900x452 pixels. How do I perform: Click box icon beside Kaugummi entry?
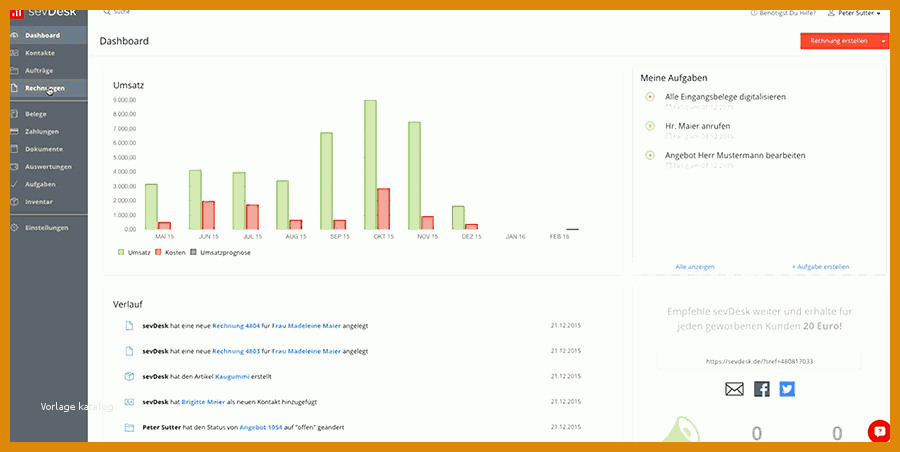(x=129, y=377)
